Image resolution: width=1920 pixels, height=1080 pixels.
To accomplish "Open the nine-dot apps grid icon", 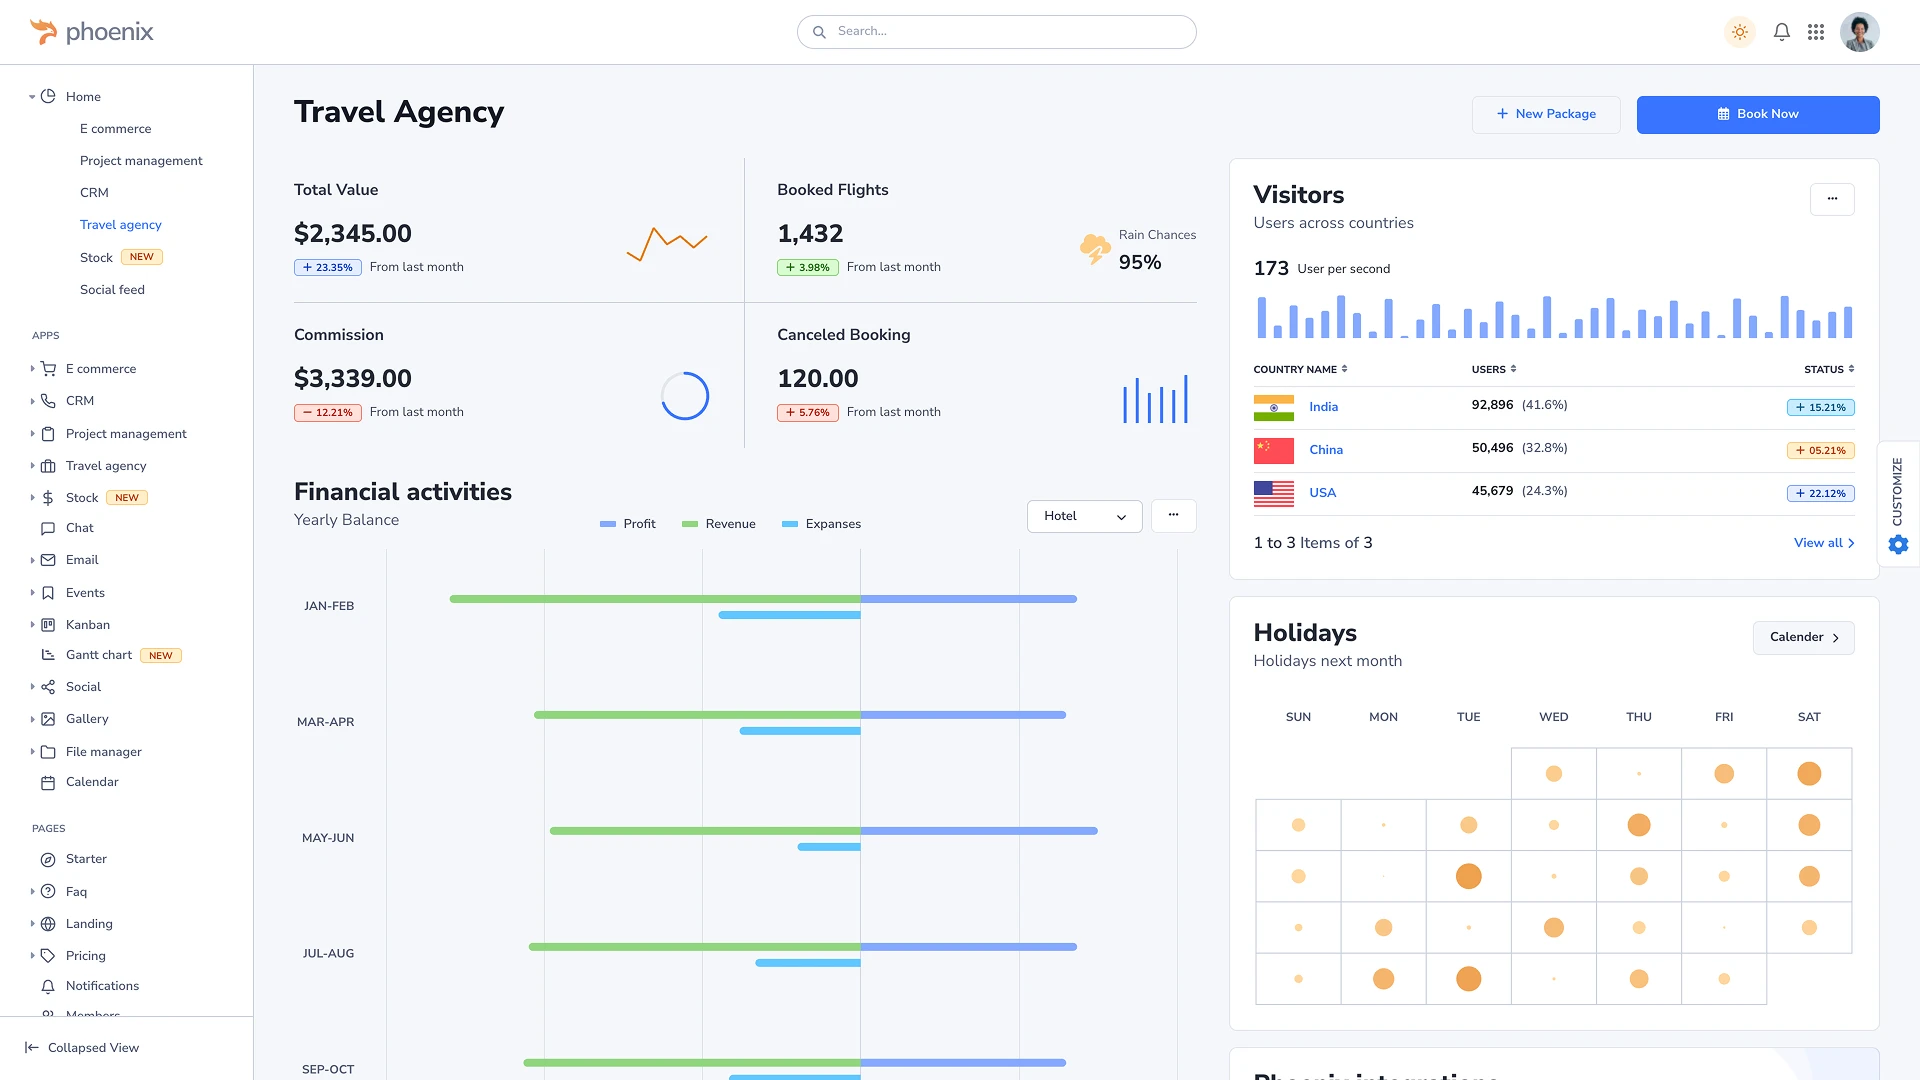I will (1816, 32).
